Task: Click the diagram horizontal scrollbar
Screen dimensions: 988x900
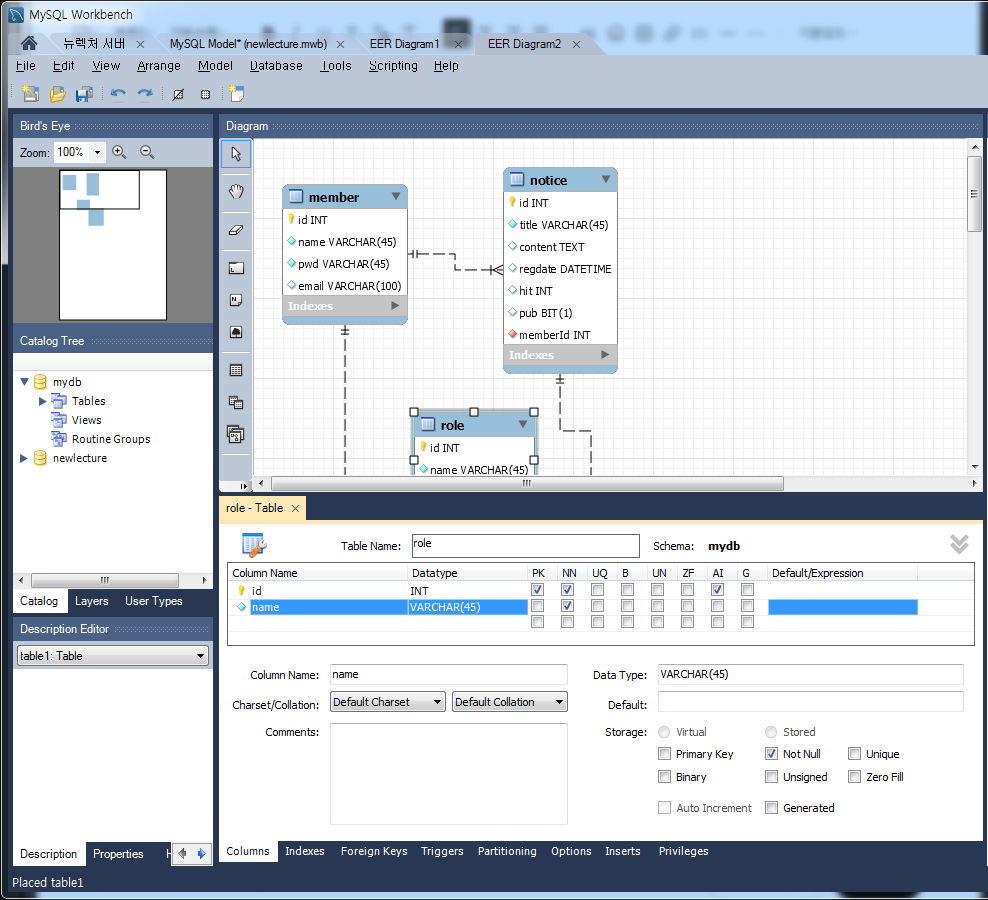Action: point(527,483)
